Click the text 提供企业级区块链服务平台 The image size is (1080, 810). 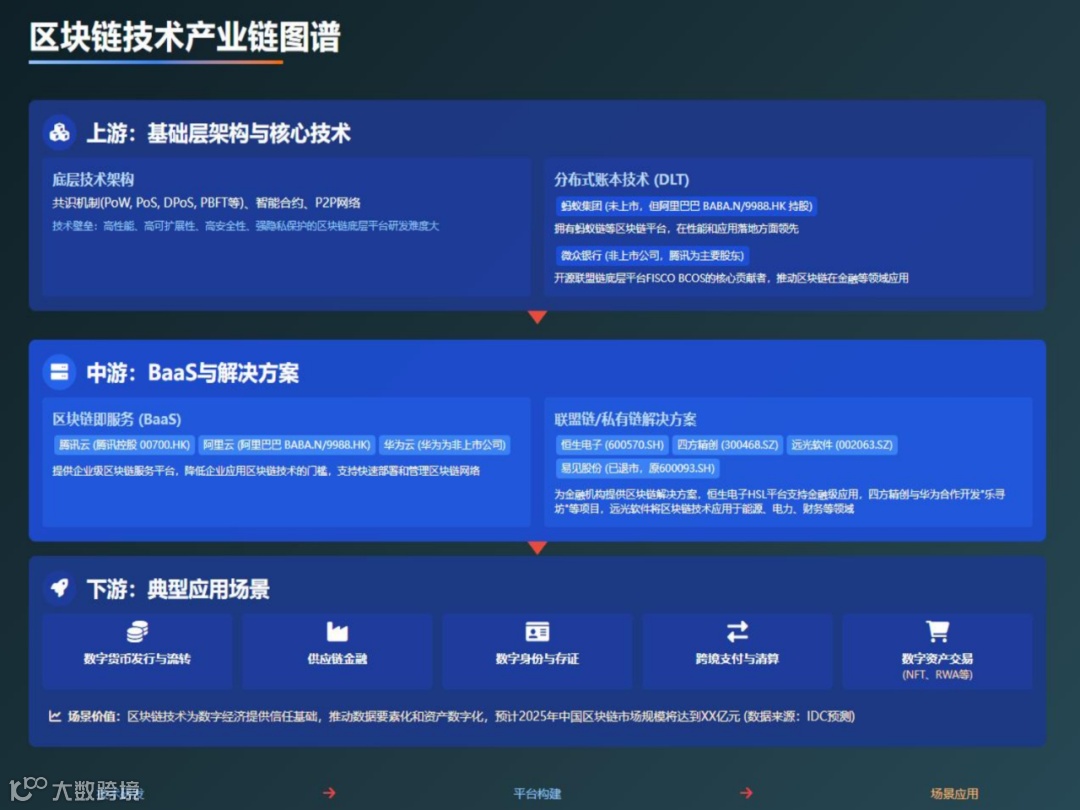pyautogui.click(x=266, y=471)
